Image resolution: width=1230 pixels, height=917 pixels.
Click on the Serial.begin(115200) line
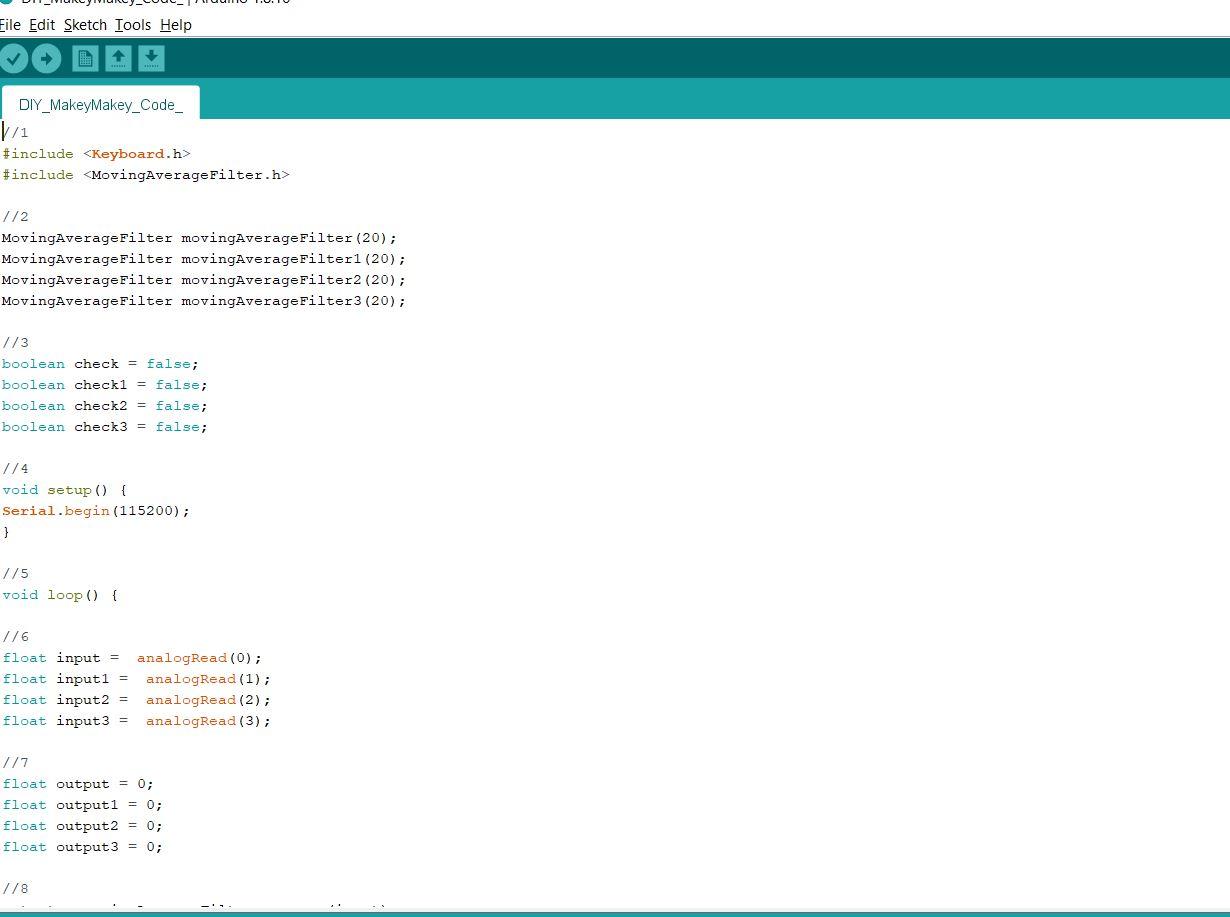tap(96, 511)
